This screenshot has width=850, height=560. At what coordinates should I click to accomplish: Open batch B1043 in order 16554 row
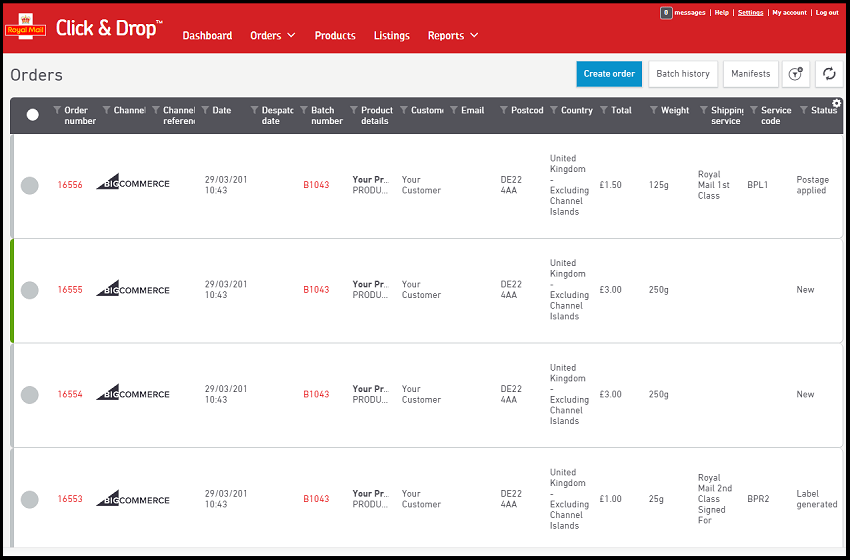pos(316,394)
